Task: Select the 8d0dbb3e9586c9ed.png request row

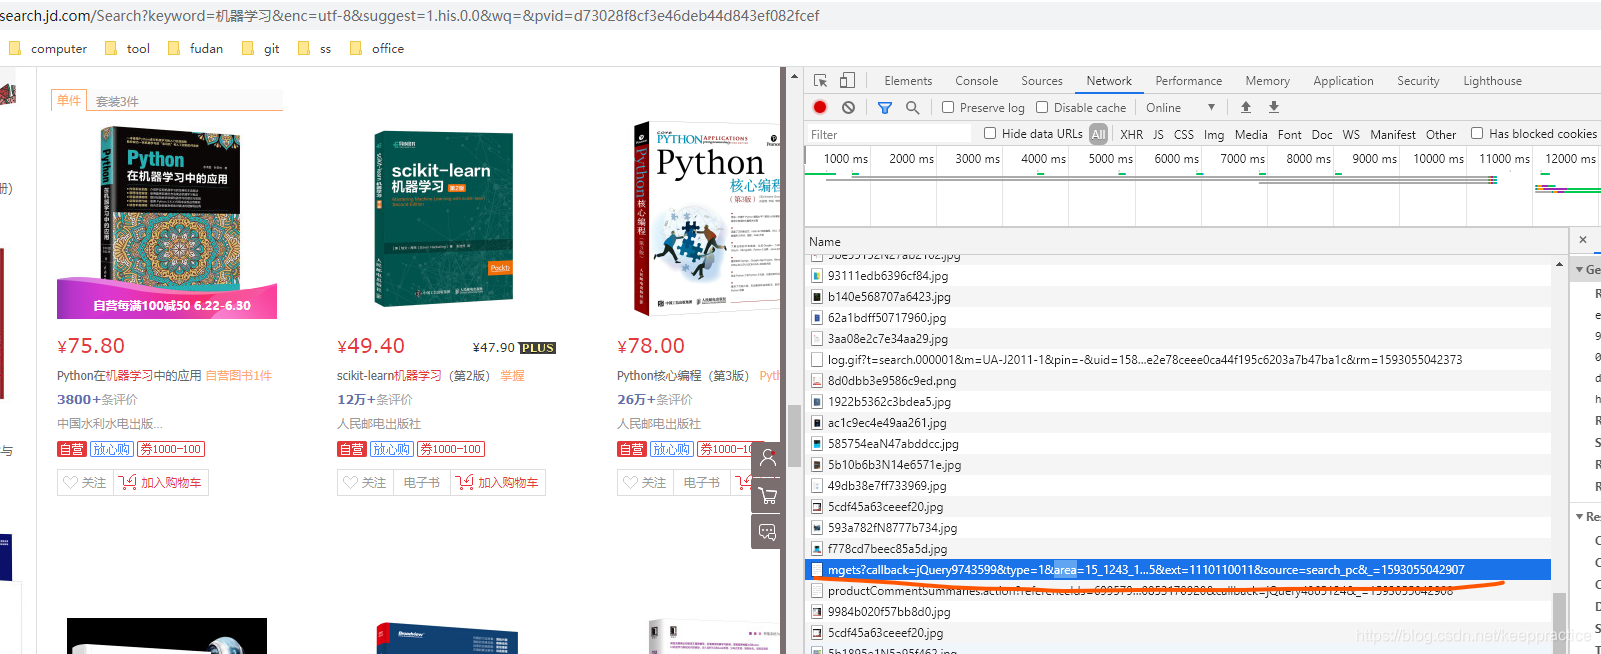Action: point(1178,381)
